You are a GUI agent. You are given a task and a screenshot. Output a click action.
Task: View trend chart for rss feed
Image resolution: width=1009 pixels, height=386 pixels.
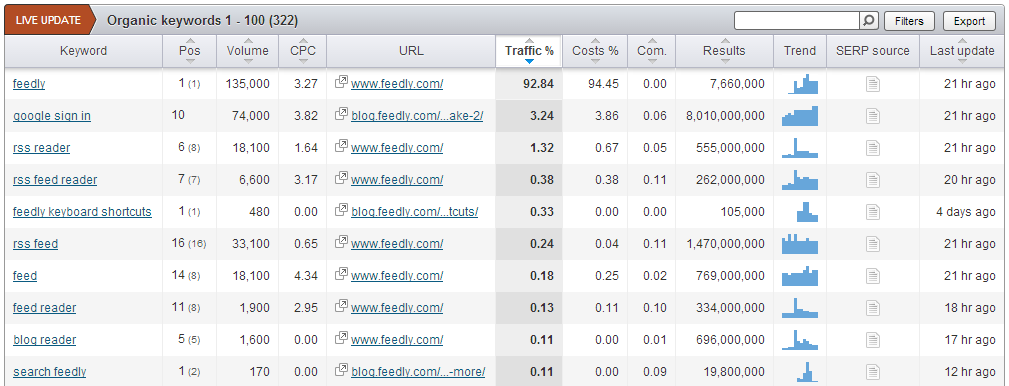click(x=800, y=244)
